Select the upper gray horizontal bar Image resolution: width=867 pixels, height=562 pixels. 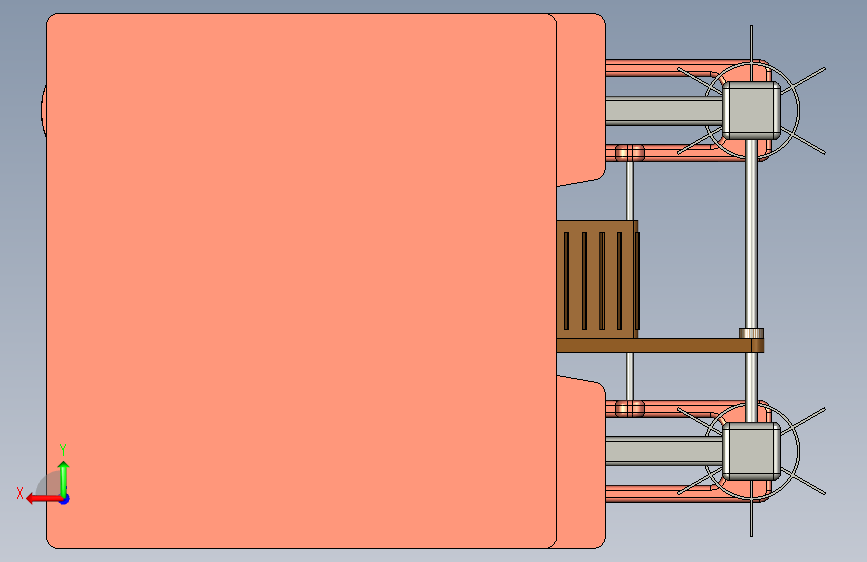coord(664,111)
